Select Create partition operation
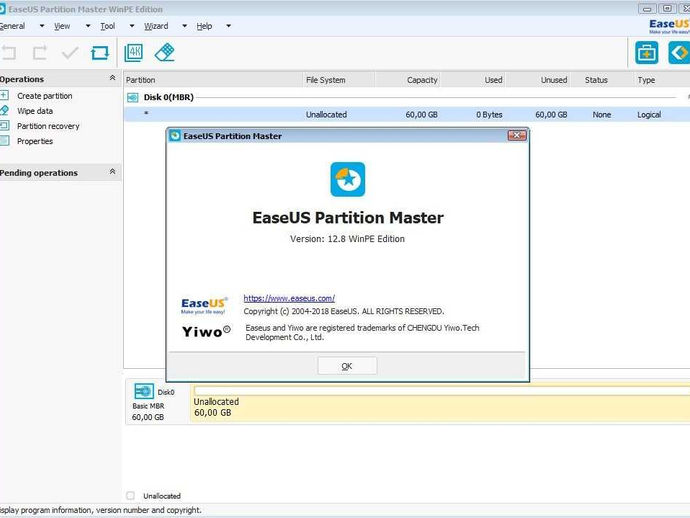The width and height of the screenshot is (690, 518). pos(44,96)
